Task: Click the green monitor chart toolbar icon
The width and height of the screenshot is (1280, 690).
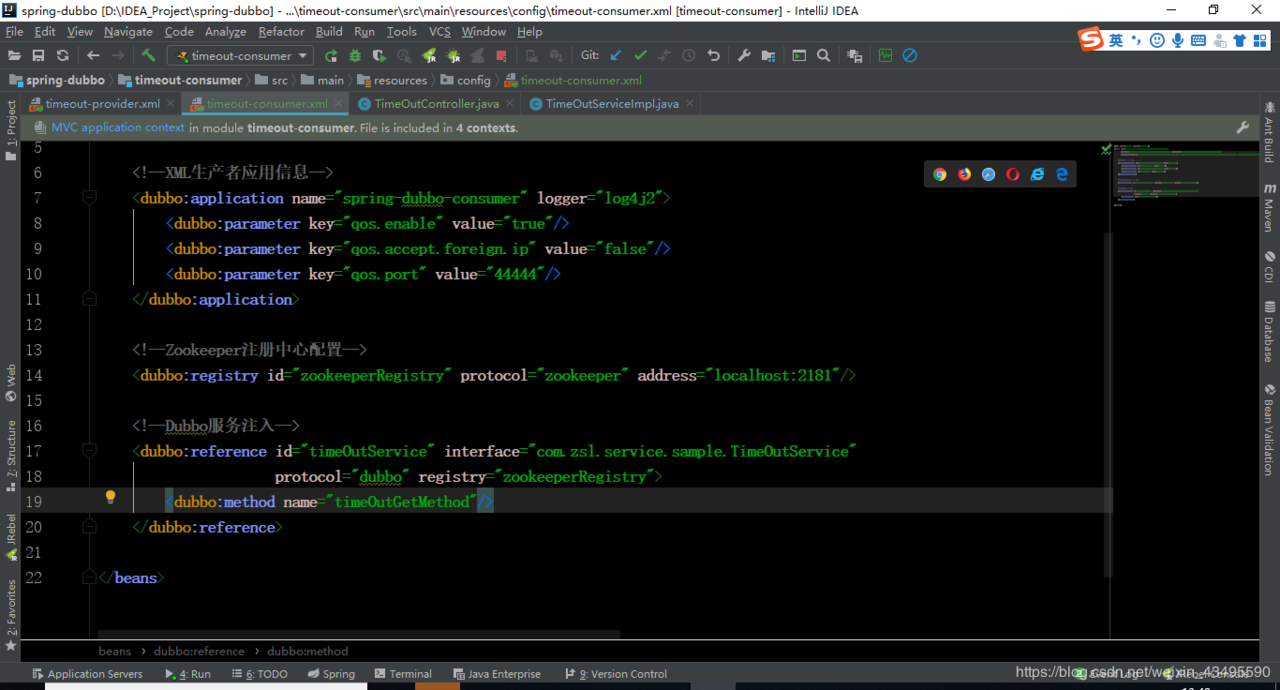Action: (x=885, y=56)
